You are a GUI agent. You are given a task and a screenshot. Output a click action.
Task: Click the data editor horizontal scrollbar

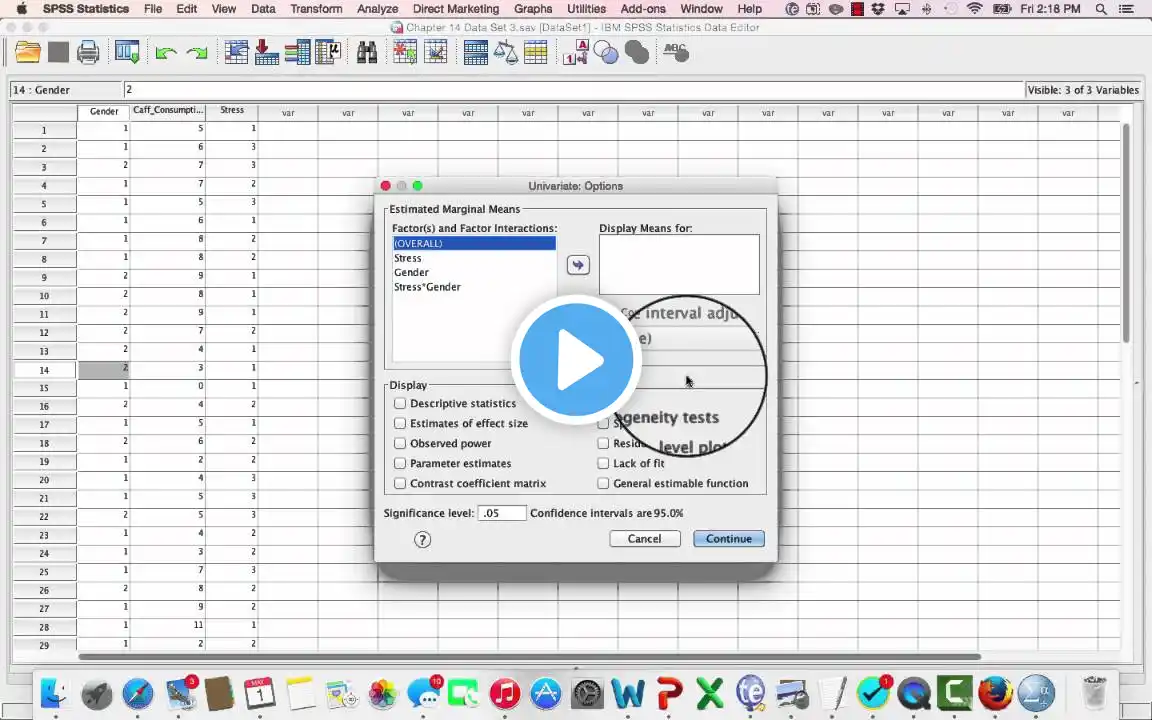[x=529, y=657]
